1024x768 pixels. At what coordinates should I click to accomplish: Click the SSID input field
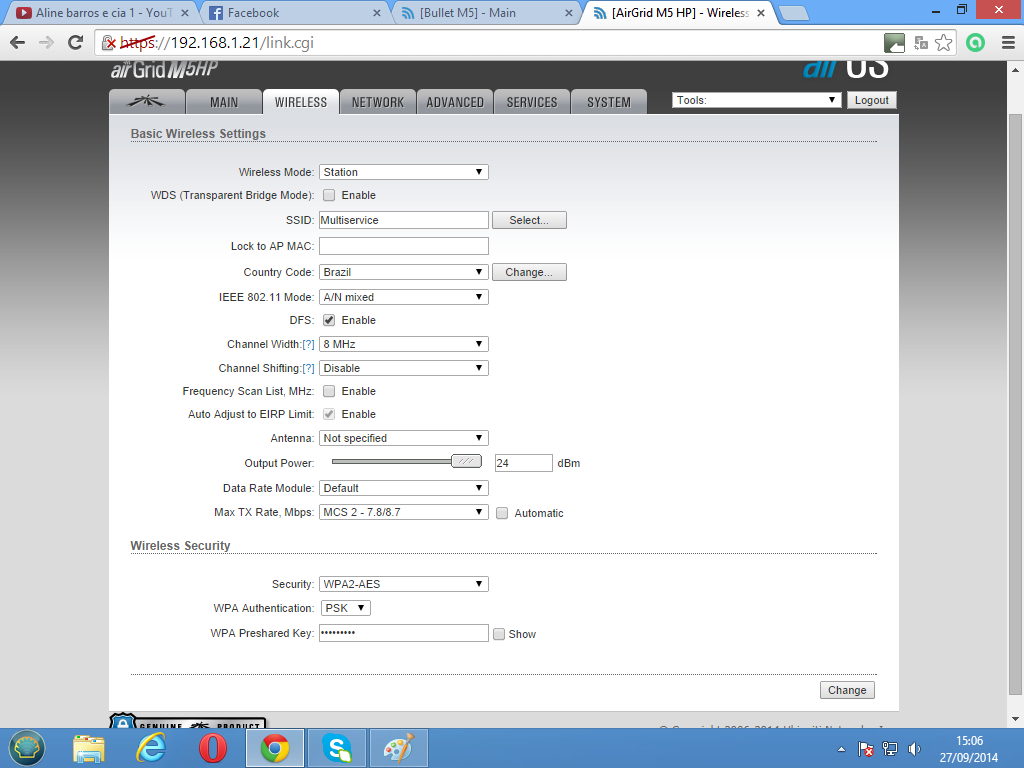click(x=404, y=220)
